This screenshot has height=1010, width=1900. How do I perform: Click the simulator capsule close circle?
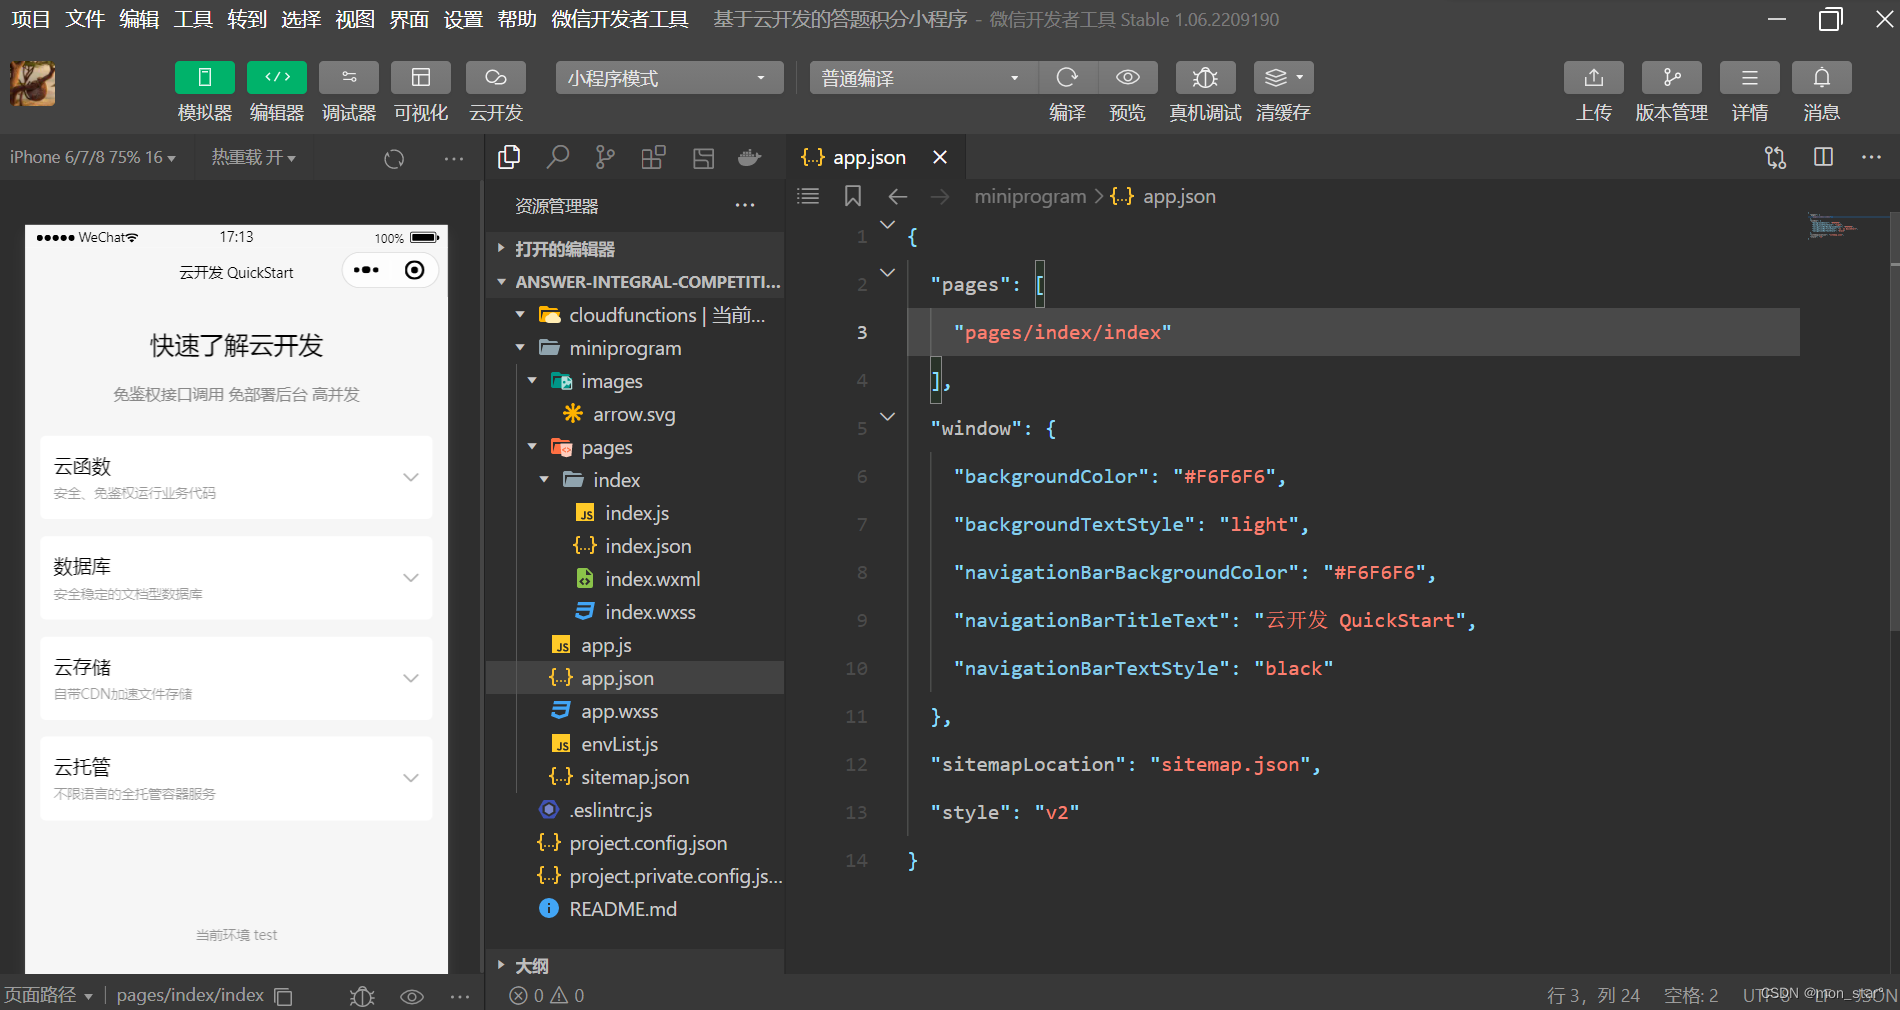tap(414, 270)
